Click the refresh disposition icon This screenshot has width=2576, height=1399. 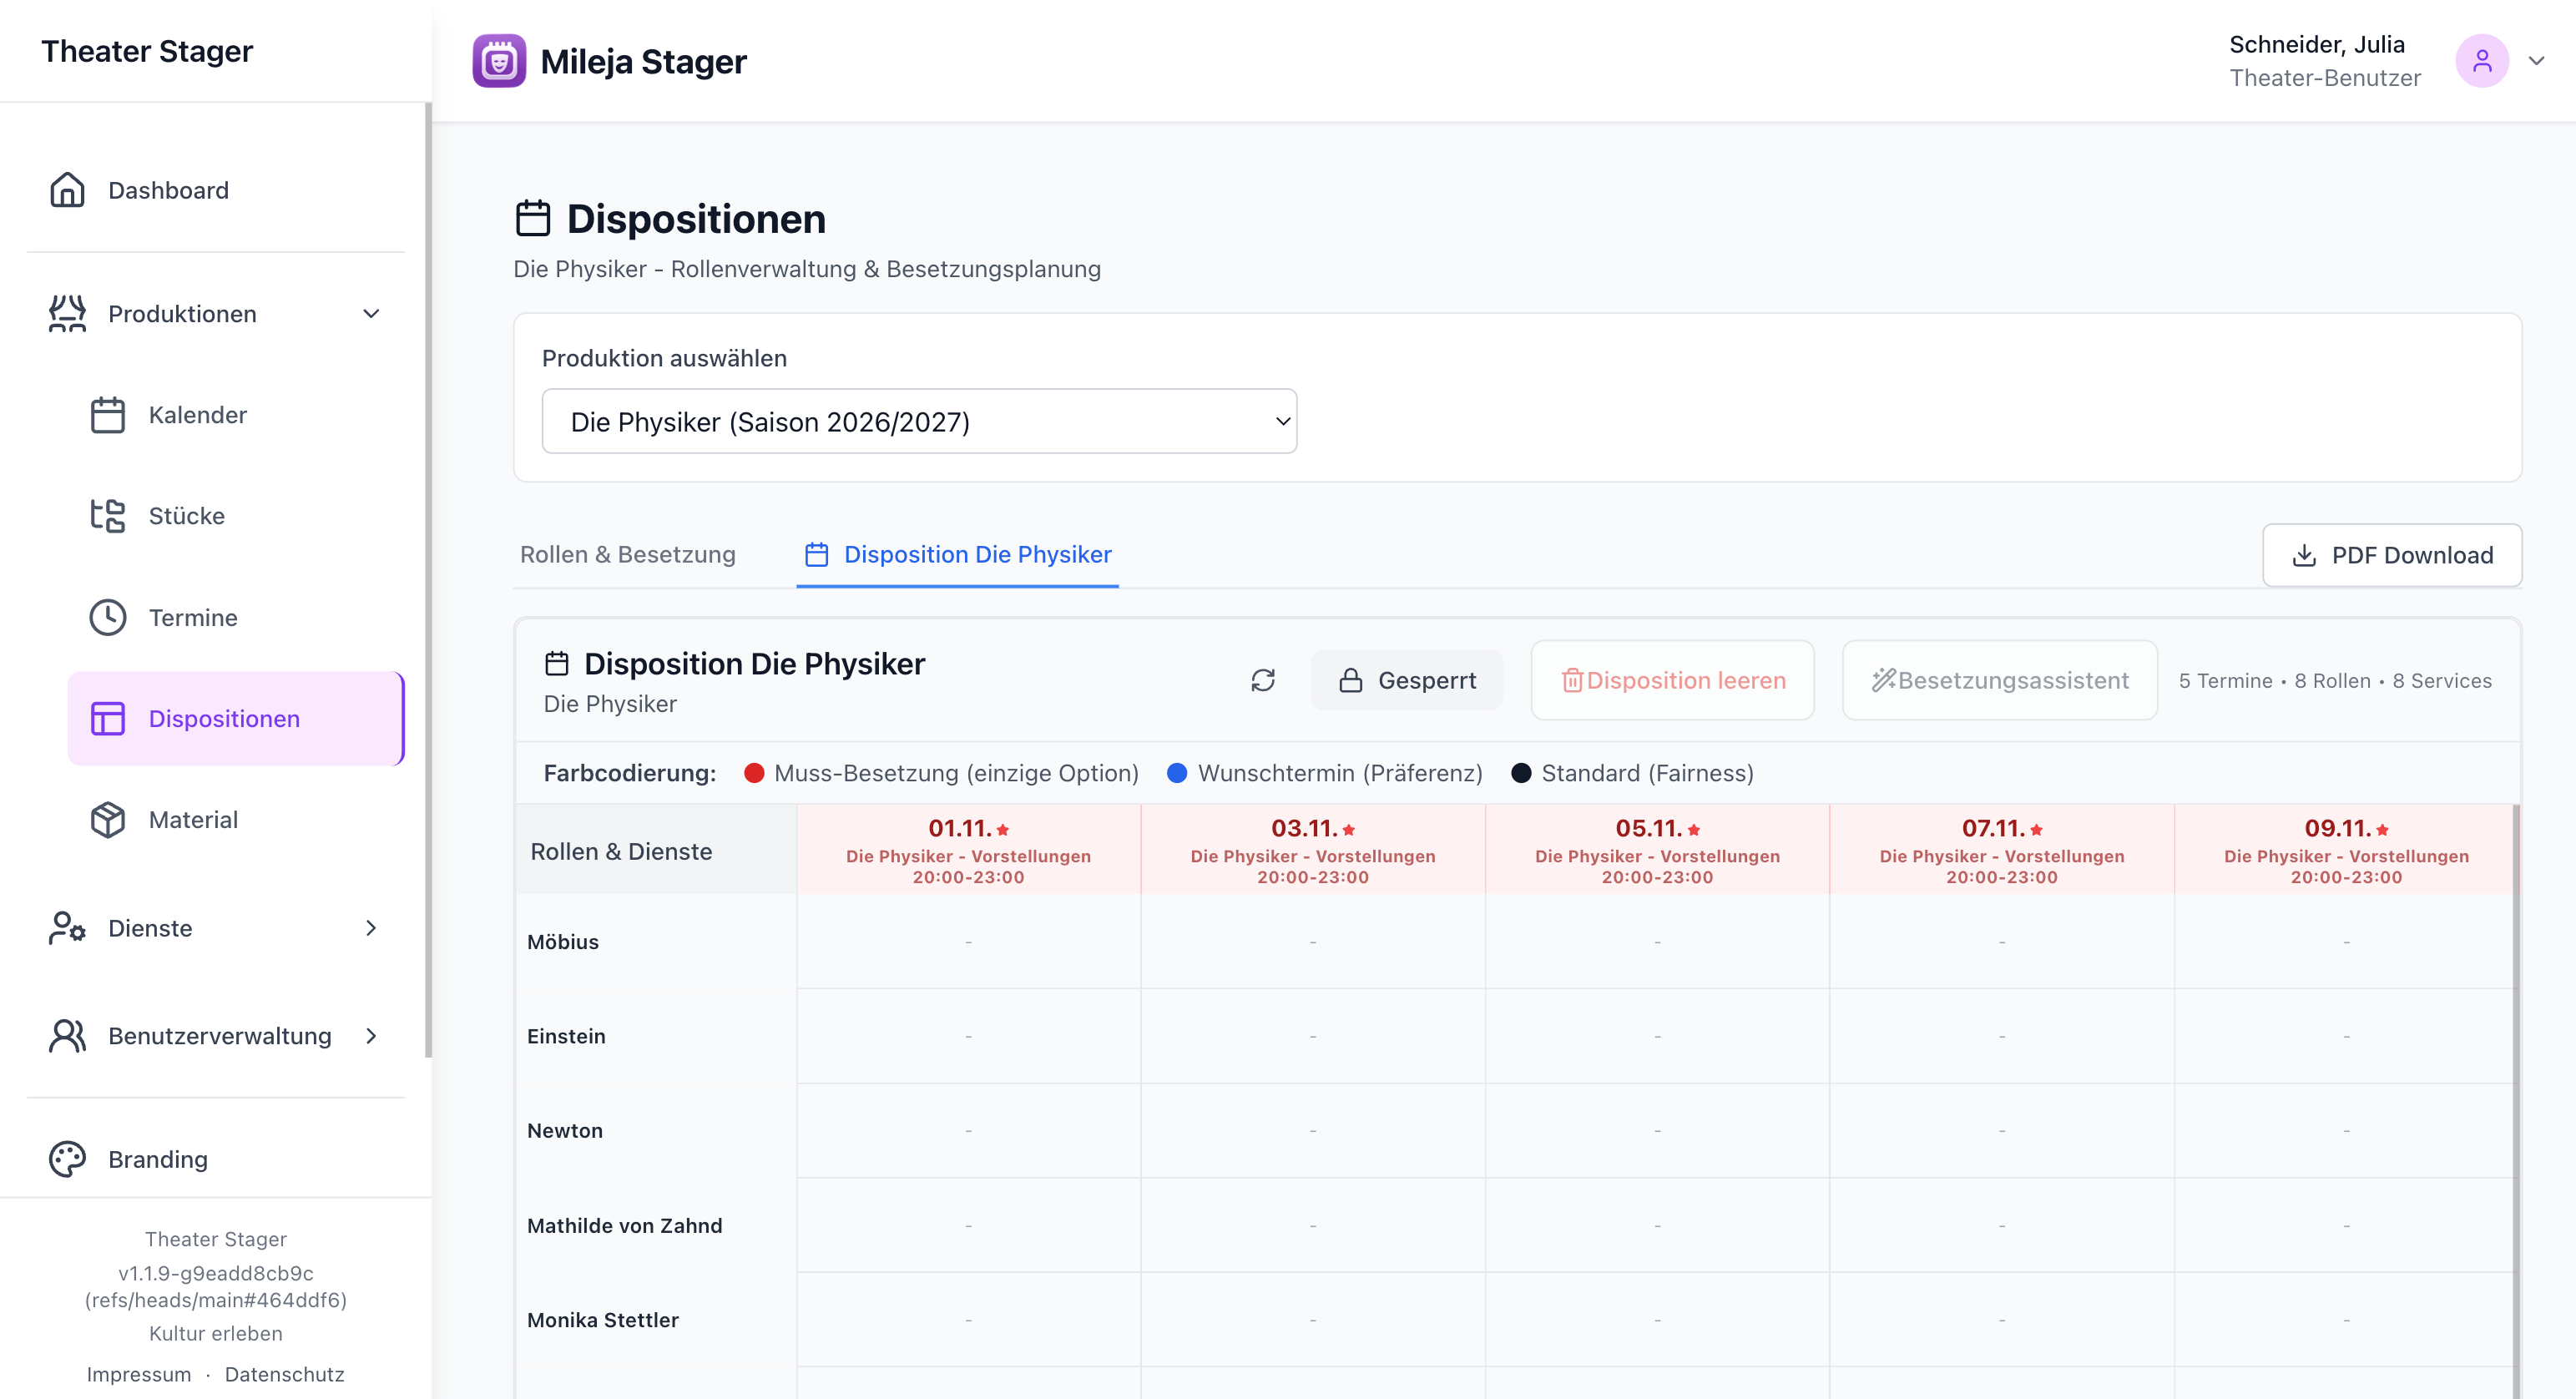(1263, 680)
